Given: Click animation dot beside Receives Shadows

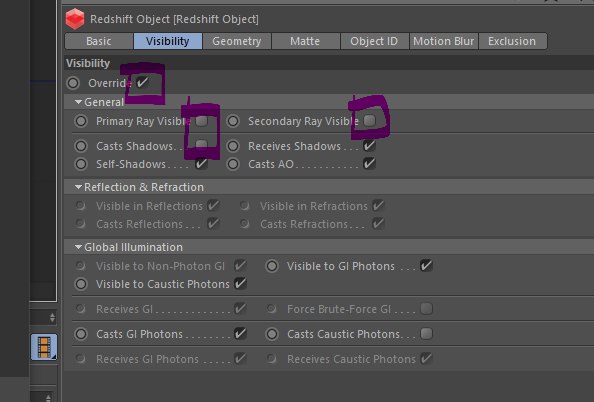Looking at the screenshot, I should [x=233, y=146].
